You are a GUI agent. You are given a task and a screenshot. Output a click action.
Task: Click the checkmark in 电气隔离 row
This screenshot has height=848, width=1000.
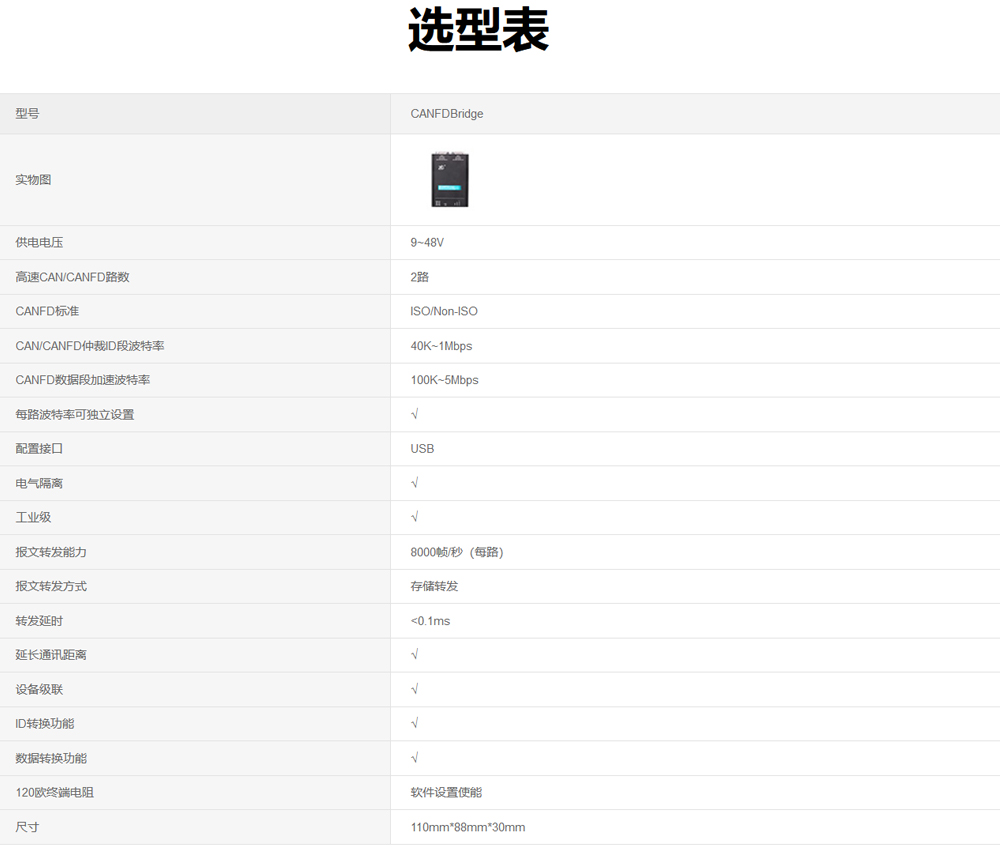(415, 483)
